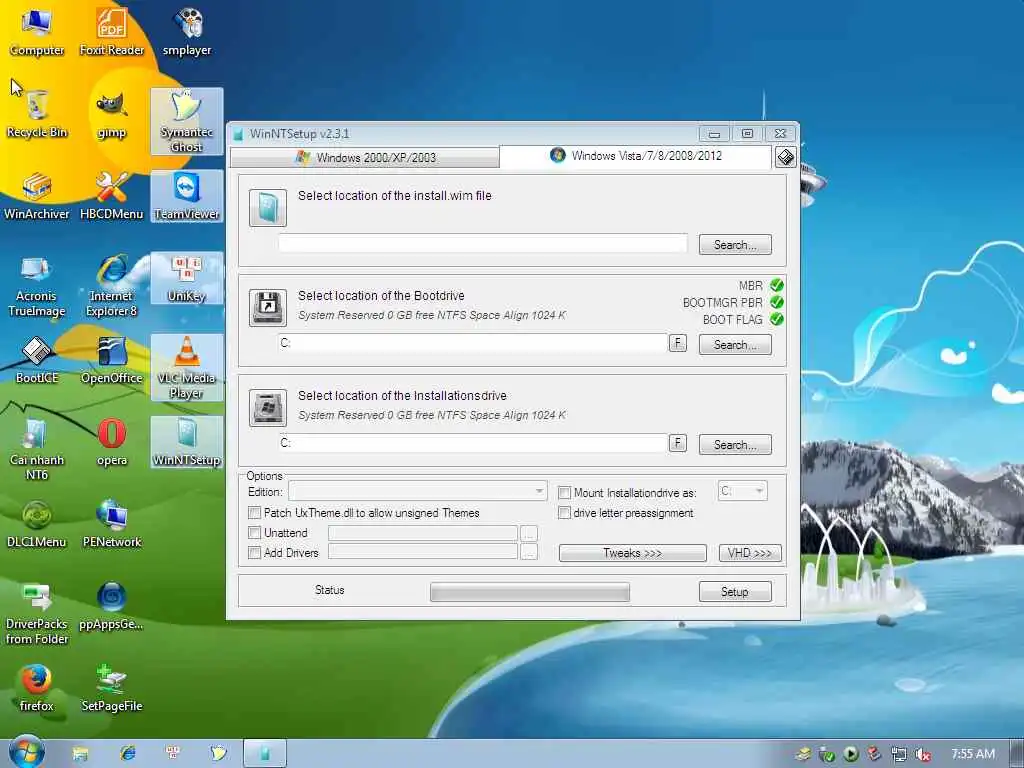Launch firefox desktop shortcut
1024x768 pixels.
pos(37,688)
